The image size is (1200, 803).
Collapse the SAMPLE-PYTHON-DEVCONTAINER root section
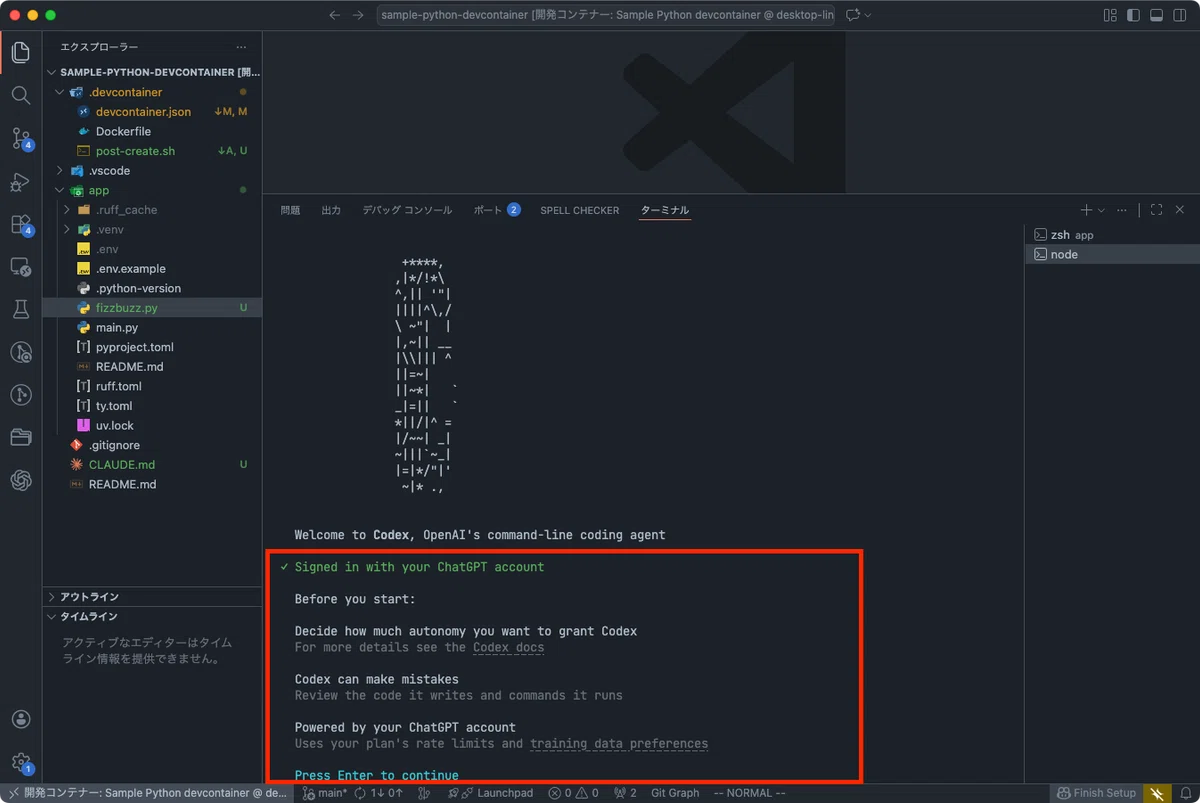click(x=52, y=72)
